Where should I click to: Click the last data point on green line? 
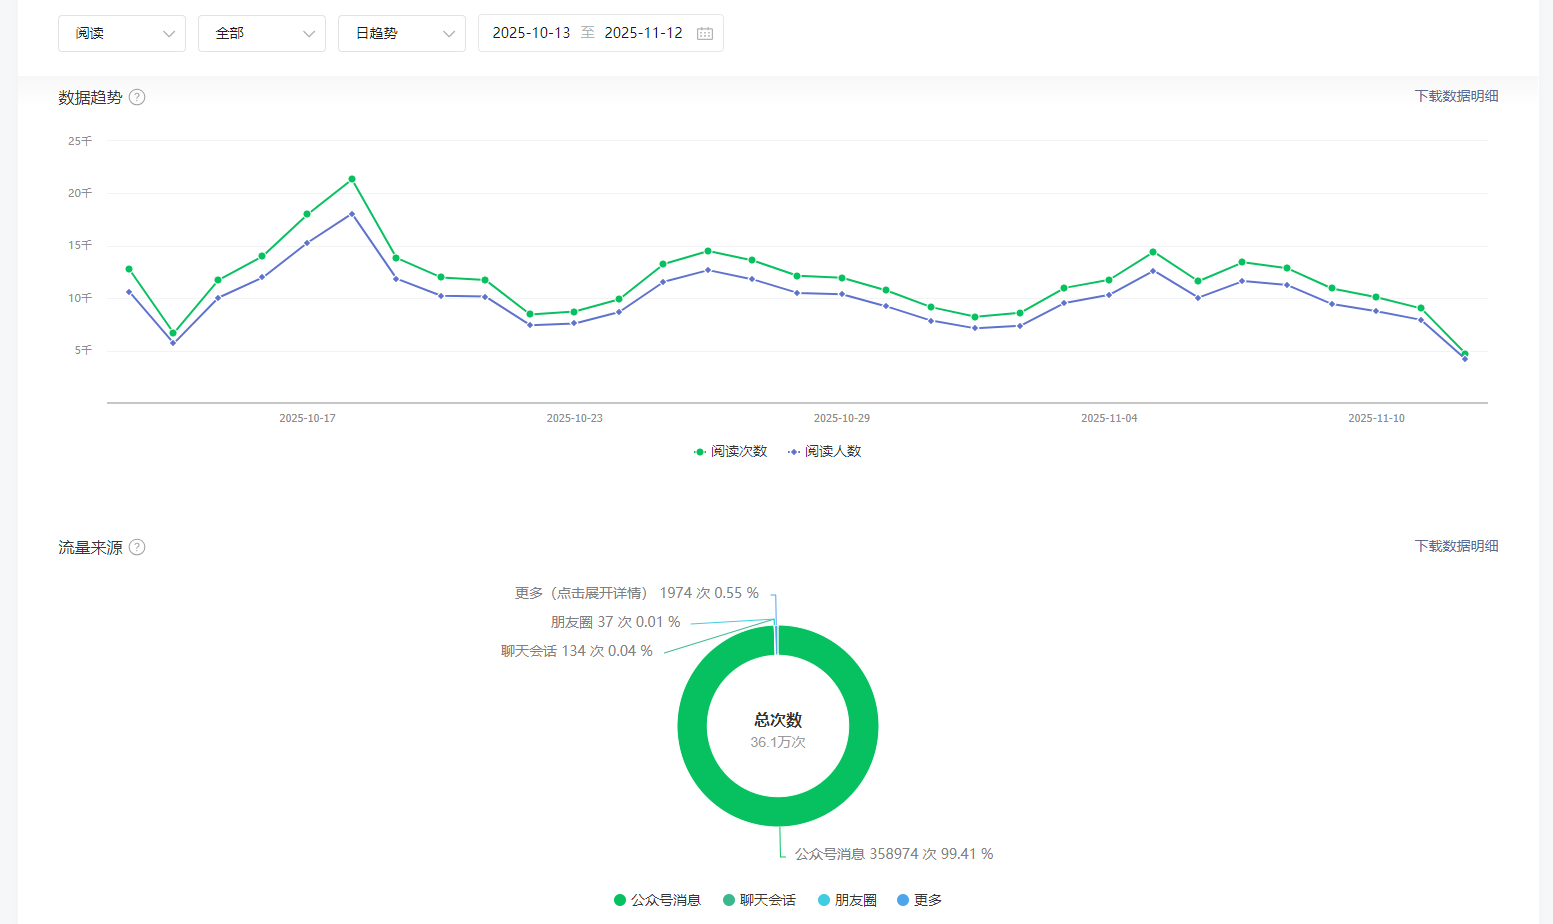coord(1465,354)
